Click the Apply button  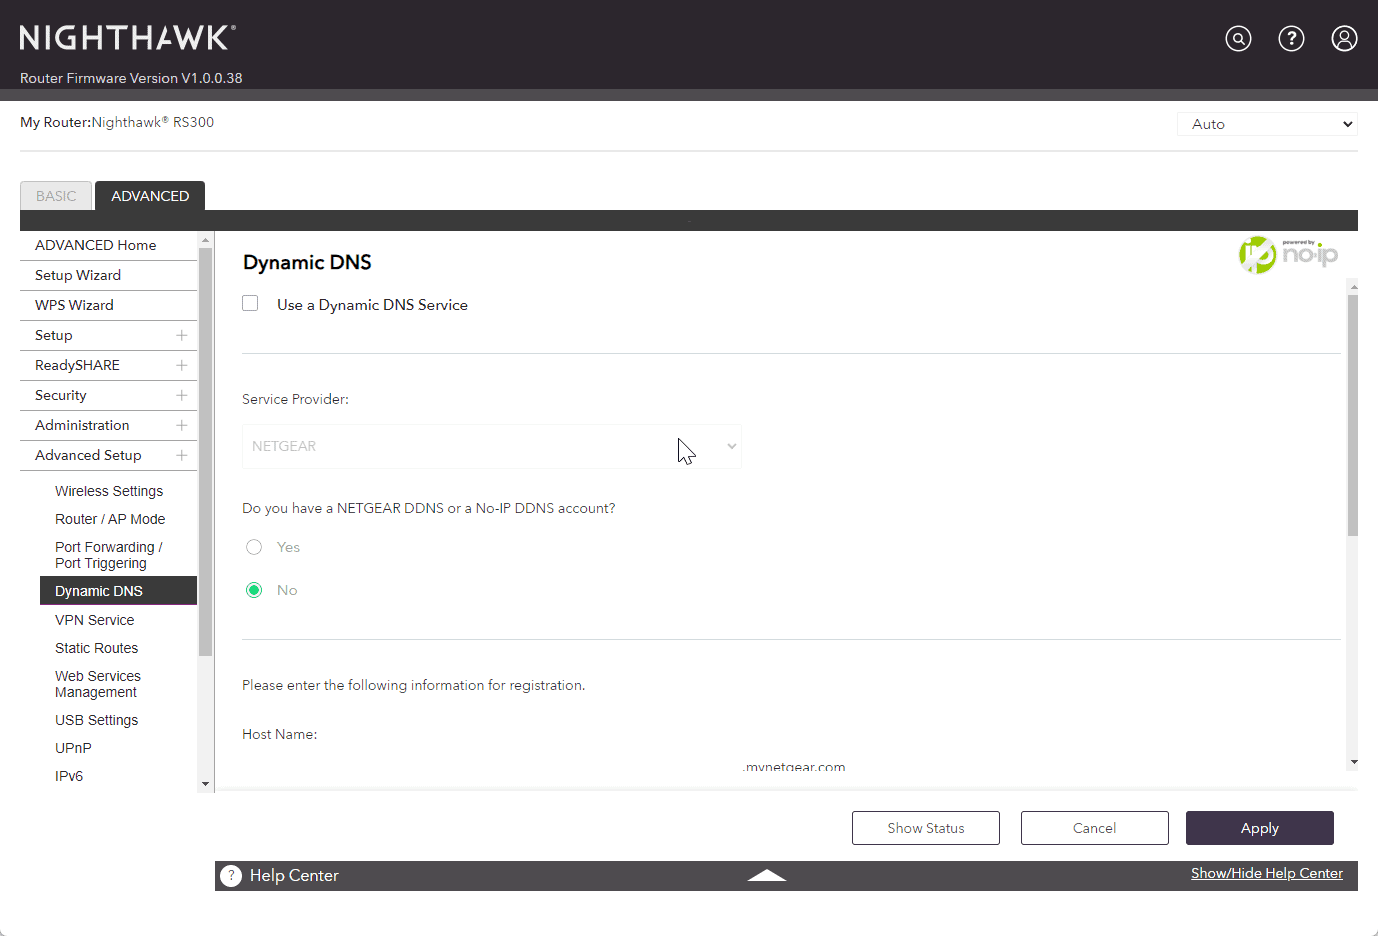click(1259, 828)
